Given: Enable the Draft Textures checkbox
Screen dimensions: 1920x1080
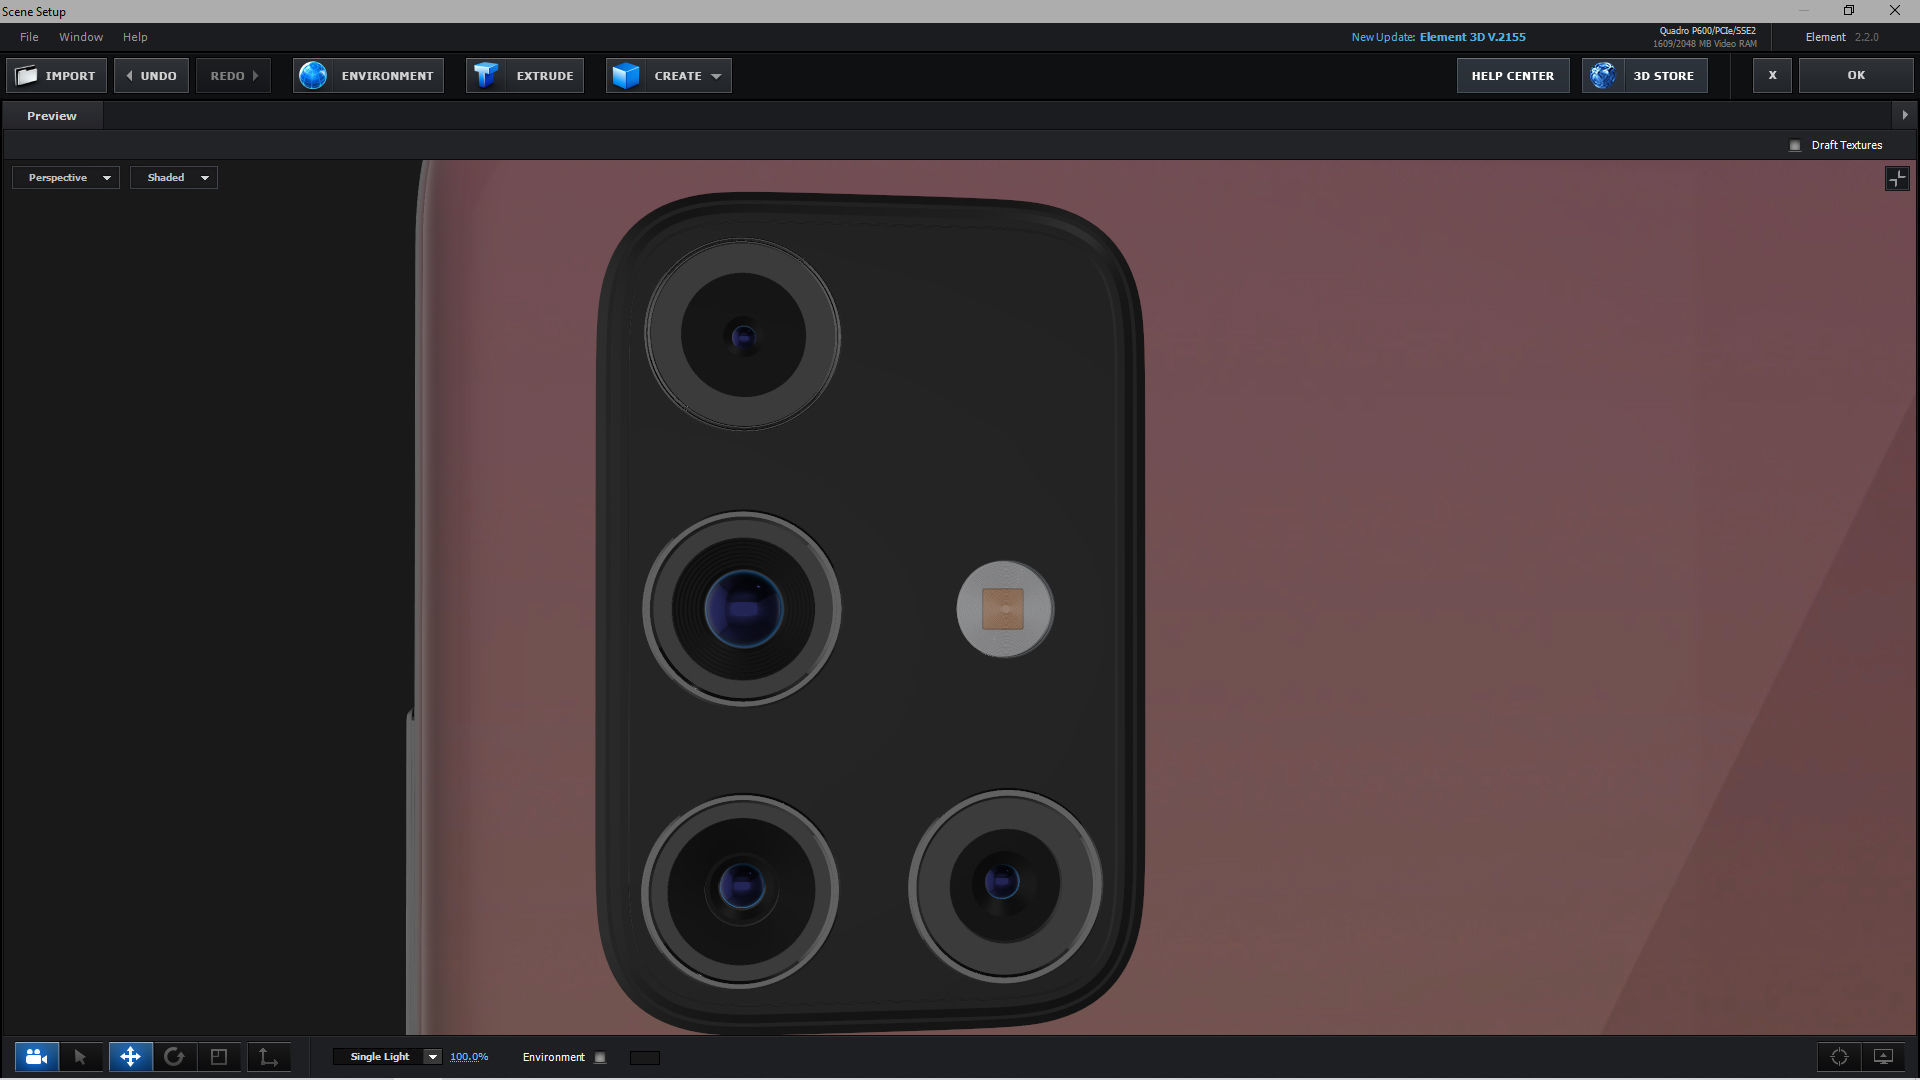Looking at the screenshot, I should (x=1795, y=146).
